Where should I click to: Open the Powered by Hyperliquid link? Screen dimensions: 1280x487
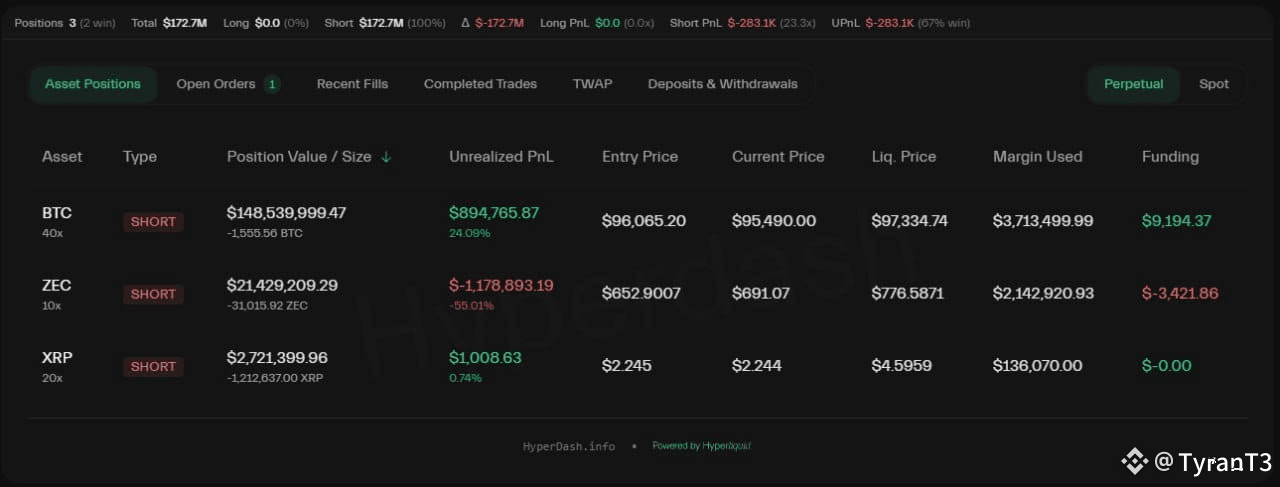click(701, 446)
